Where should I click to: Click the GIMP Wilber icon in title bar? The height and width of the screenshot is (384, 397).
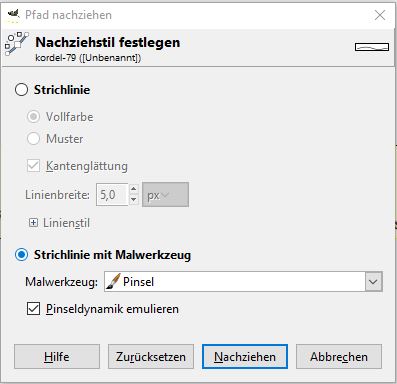coord(13,15)
